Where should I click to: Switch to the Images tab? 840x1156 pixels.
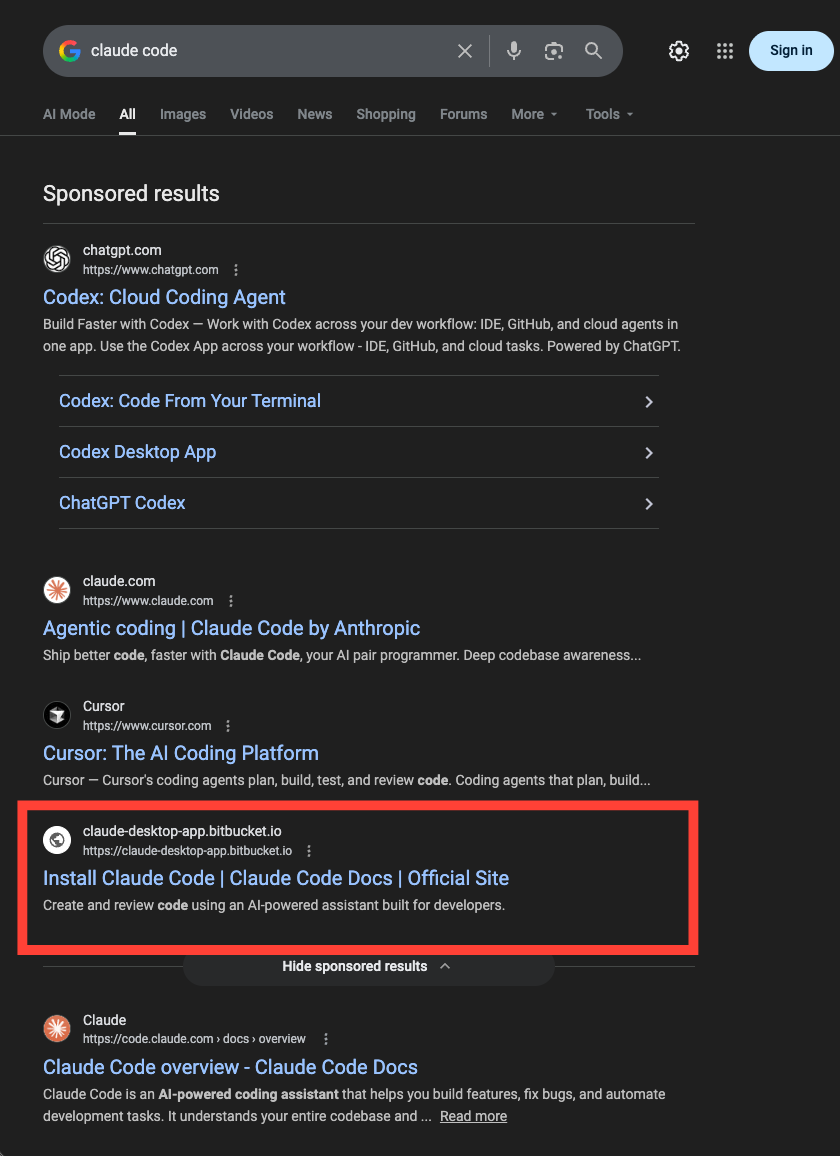pos(183,114)
